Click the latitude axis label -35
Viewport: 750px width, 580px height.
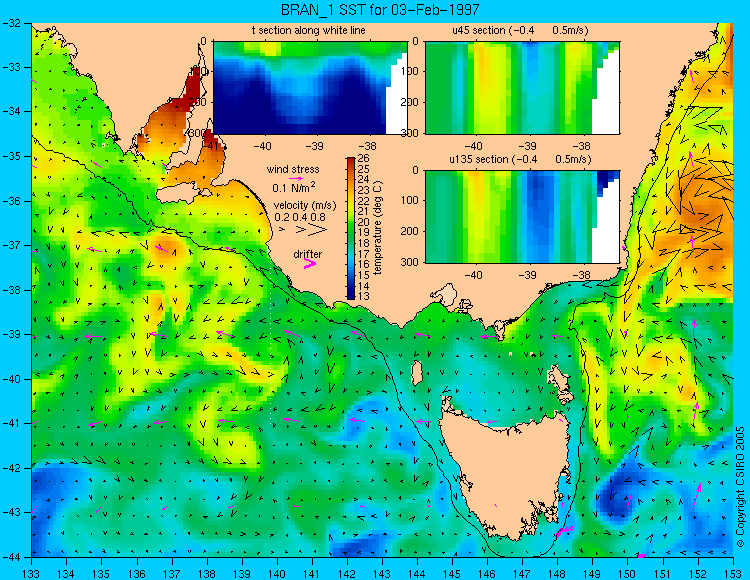click(11, 156)
